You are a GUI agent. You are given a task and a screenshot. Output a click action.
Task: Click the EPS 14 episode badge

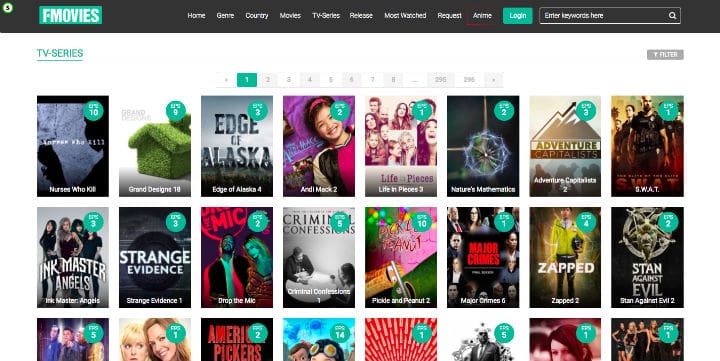[340, 333]
